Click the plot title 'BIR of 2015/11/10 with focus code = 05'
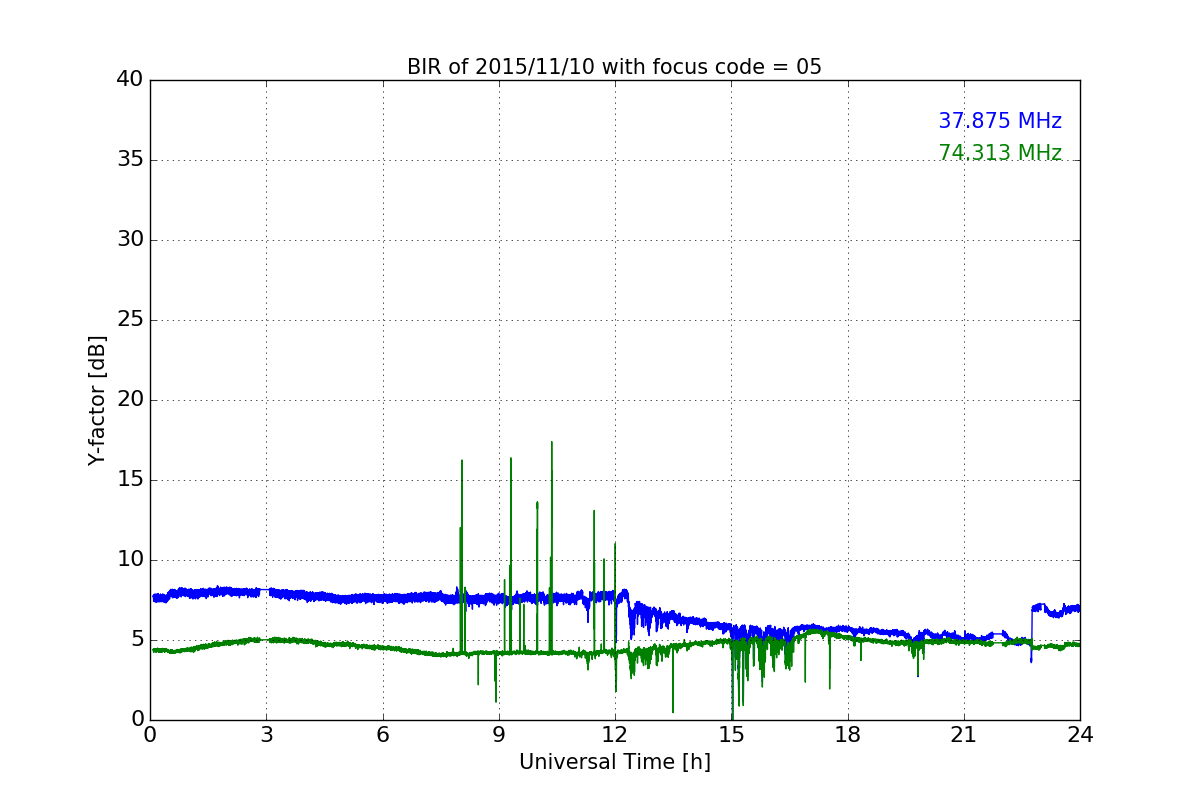The height and width of the screenshot is (800, 1200). 614,67
